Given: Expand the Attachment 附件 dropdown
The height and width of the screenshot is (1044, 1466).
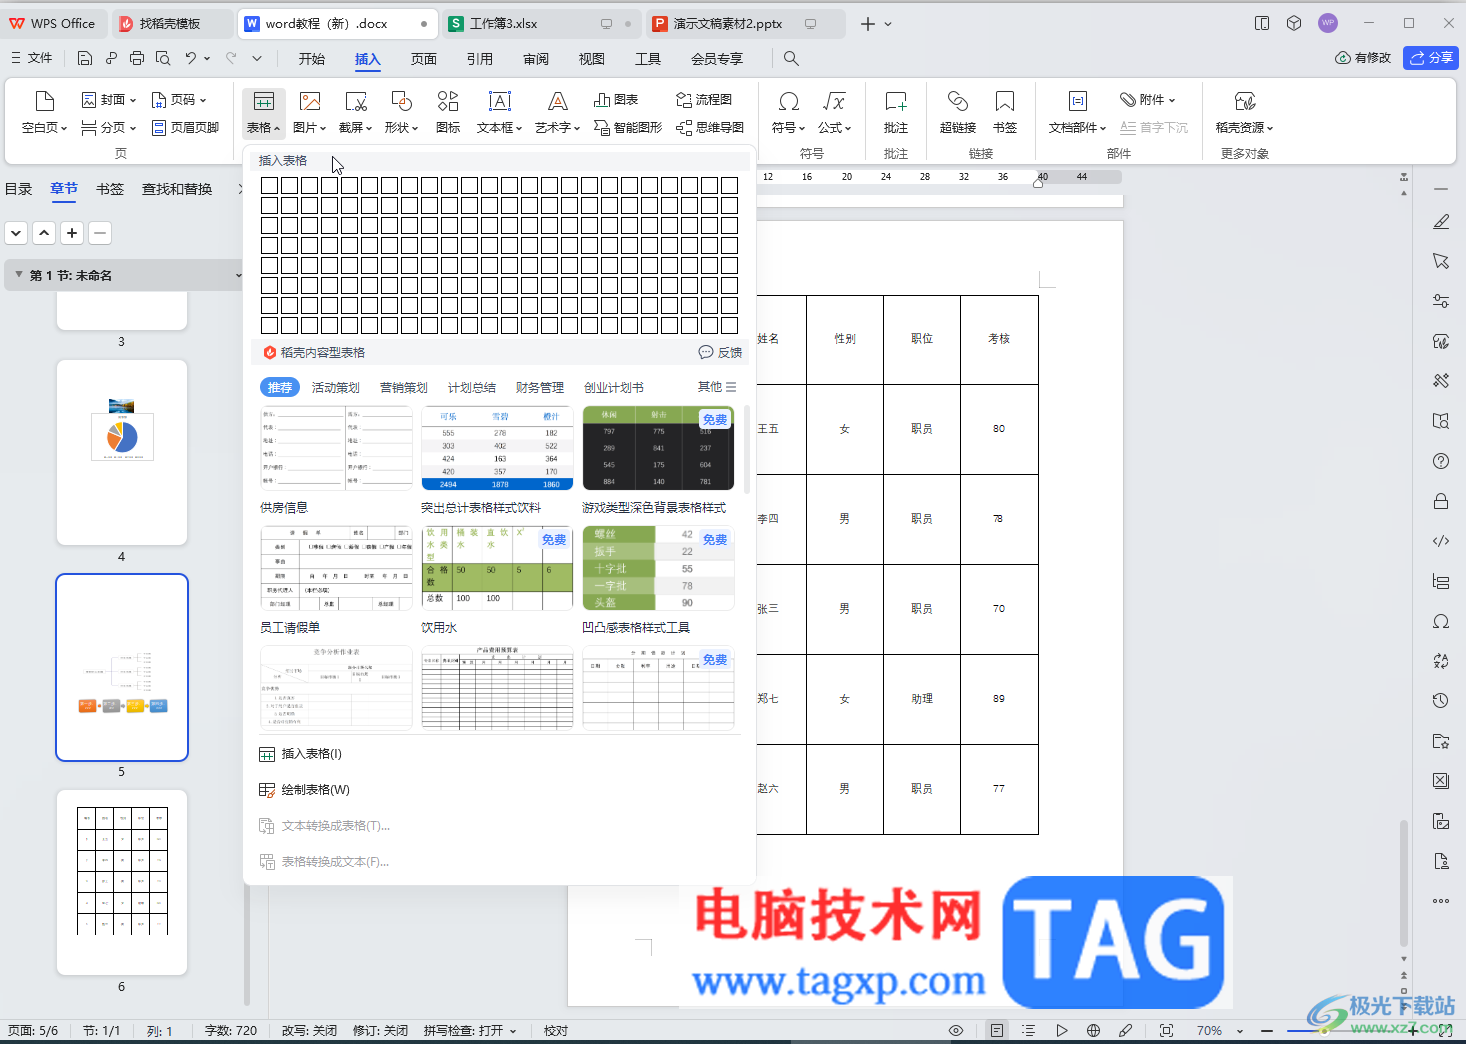Looking at the screenshot, I should 1148,100.
